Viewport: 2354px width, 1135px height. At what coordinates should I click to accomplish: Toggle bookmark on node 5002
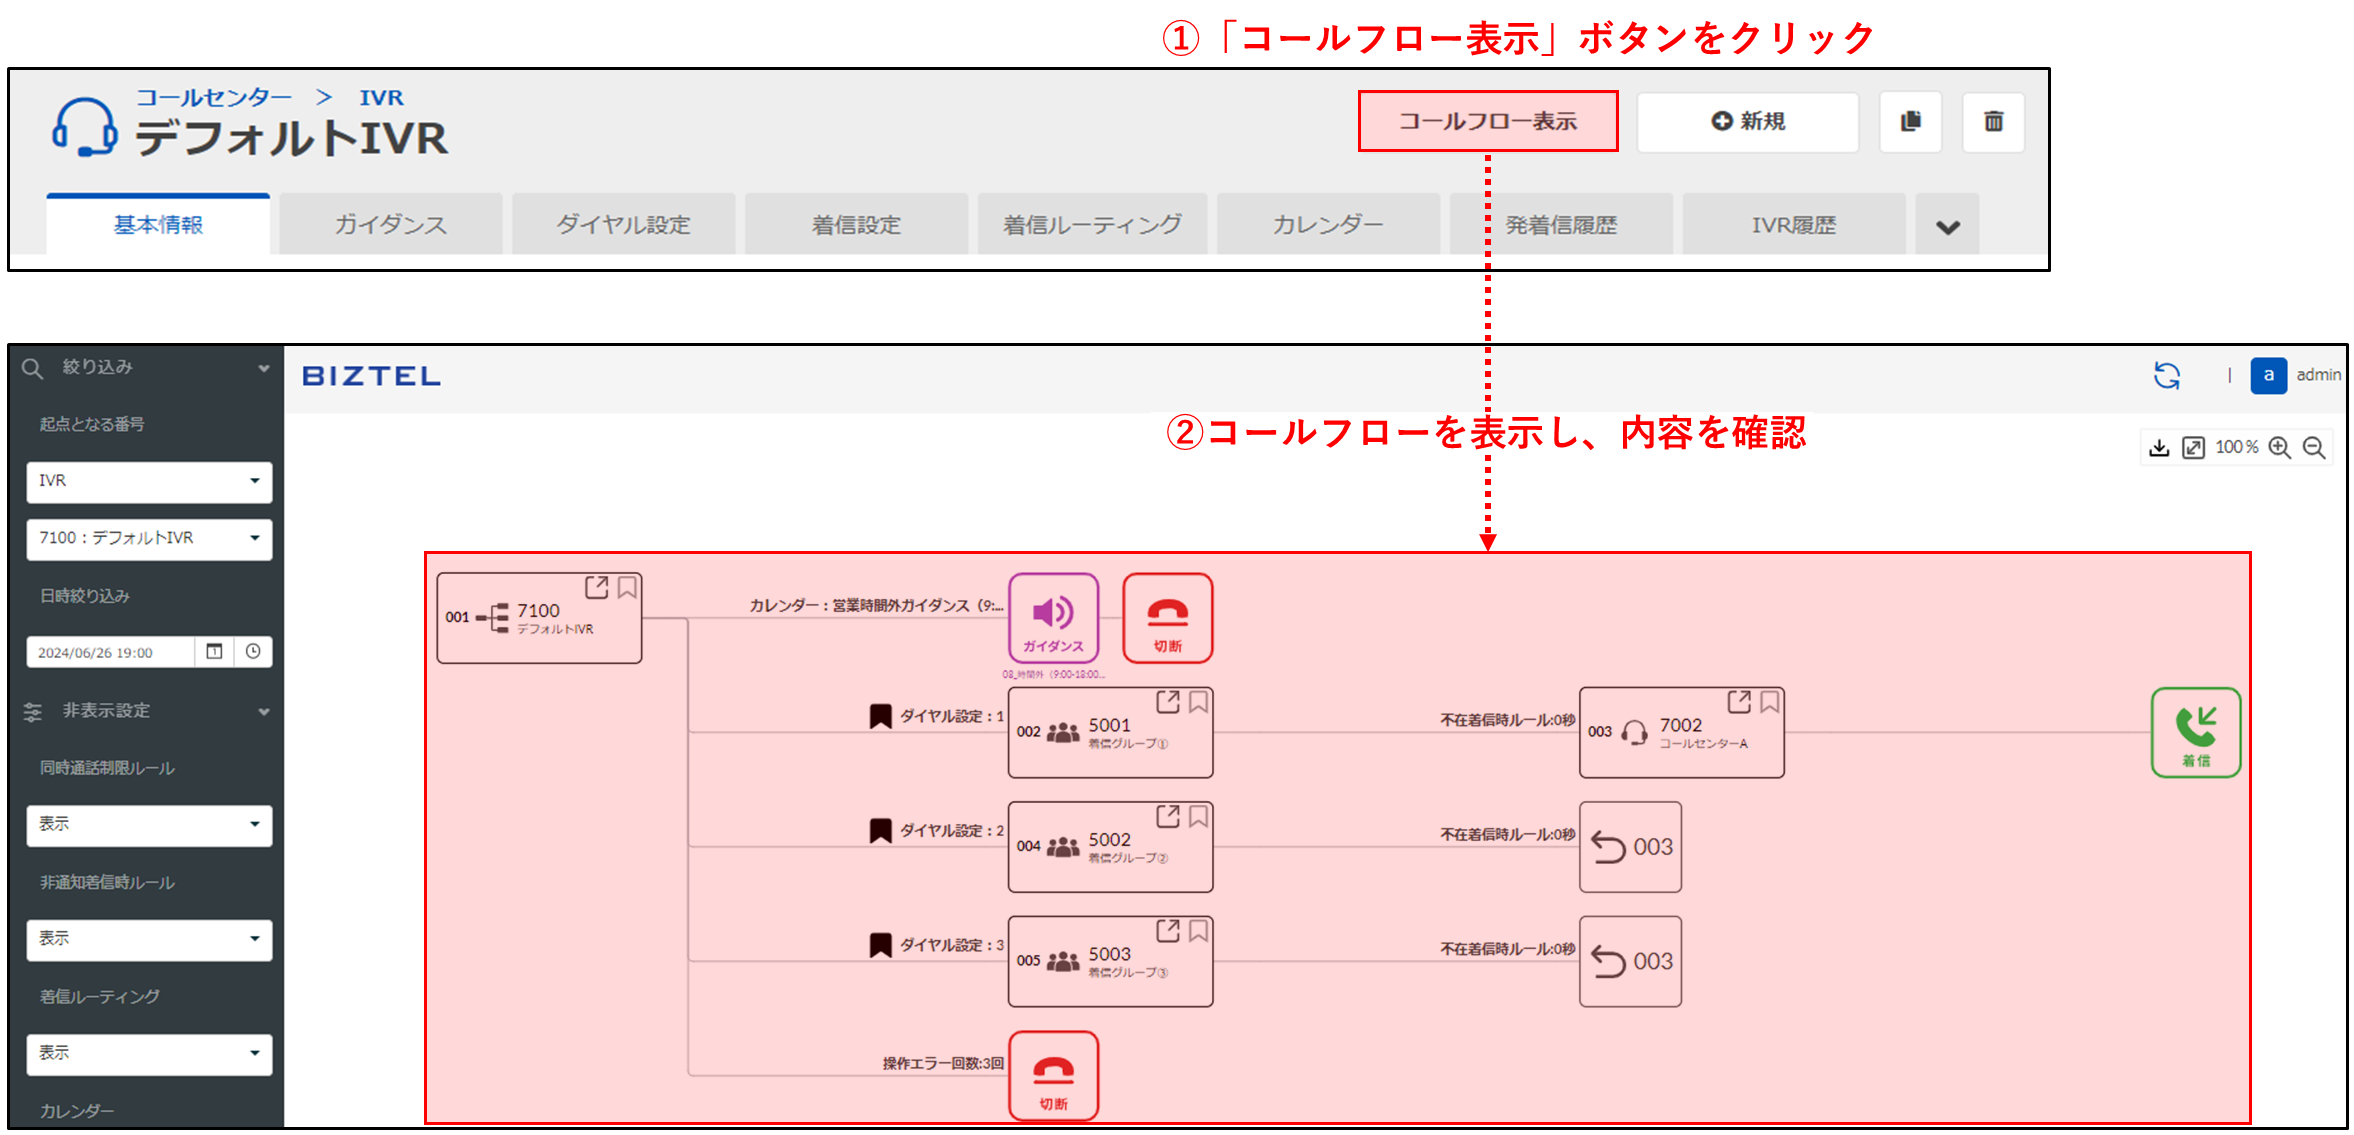coord(1198,816)
